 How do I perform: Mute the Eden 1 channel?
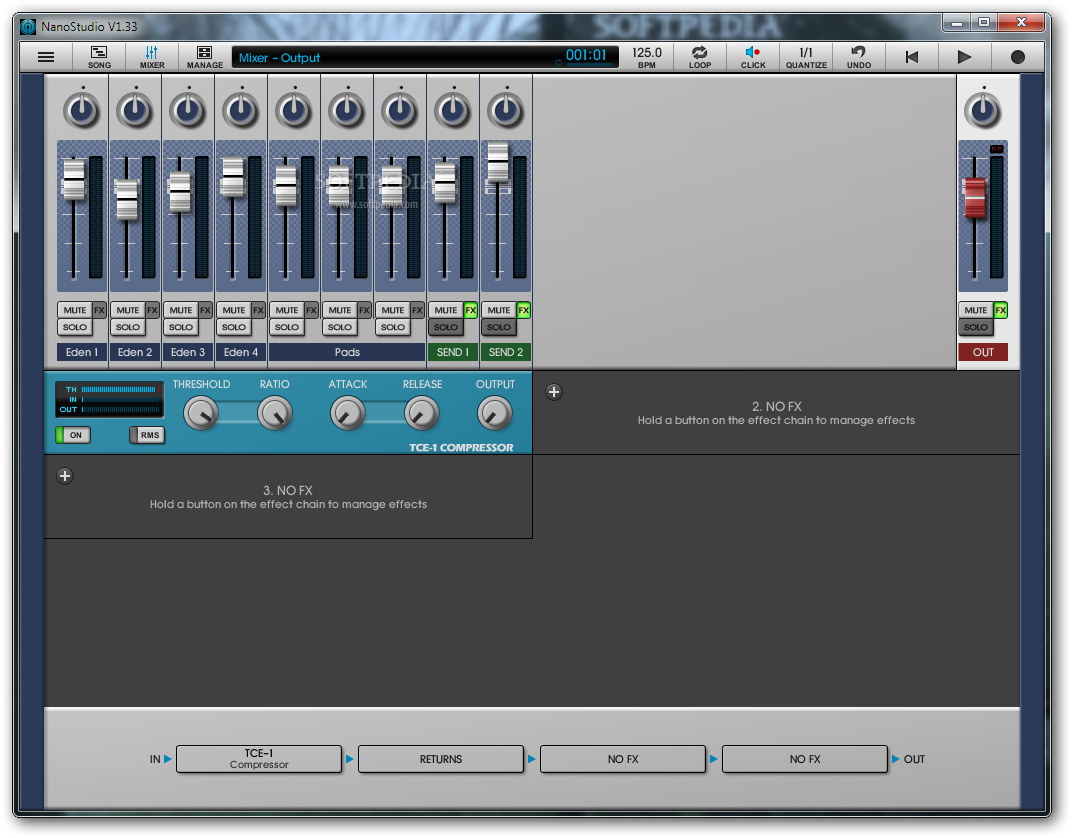tap(74, 310)
